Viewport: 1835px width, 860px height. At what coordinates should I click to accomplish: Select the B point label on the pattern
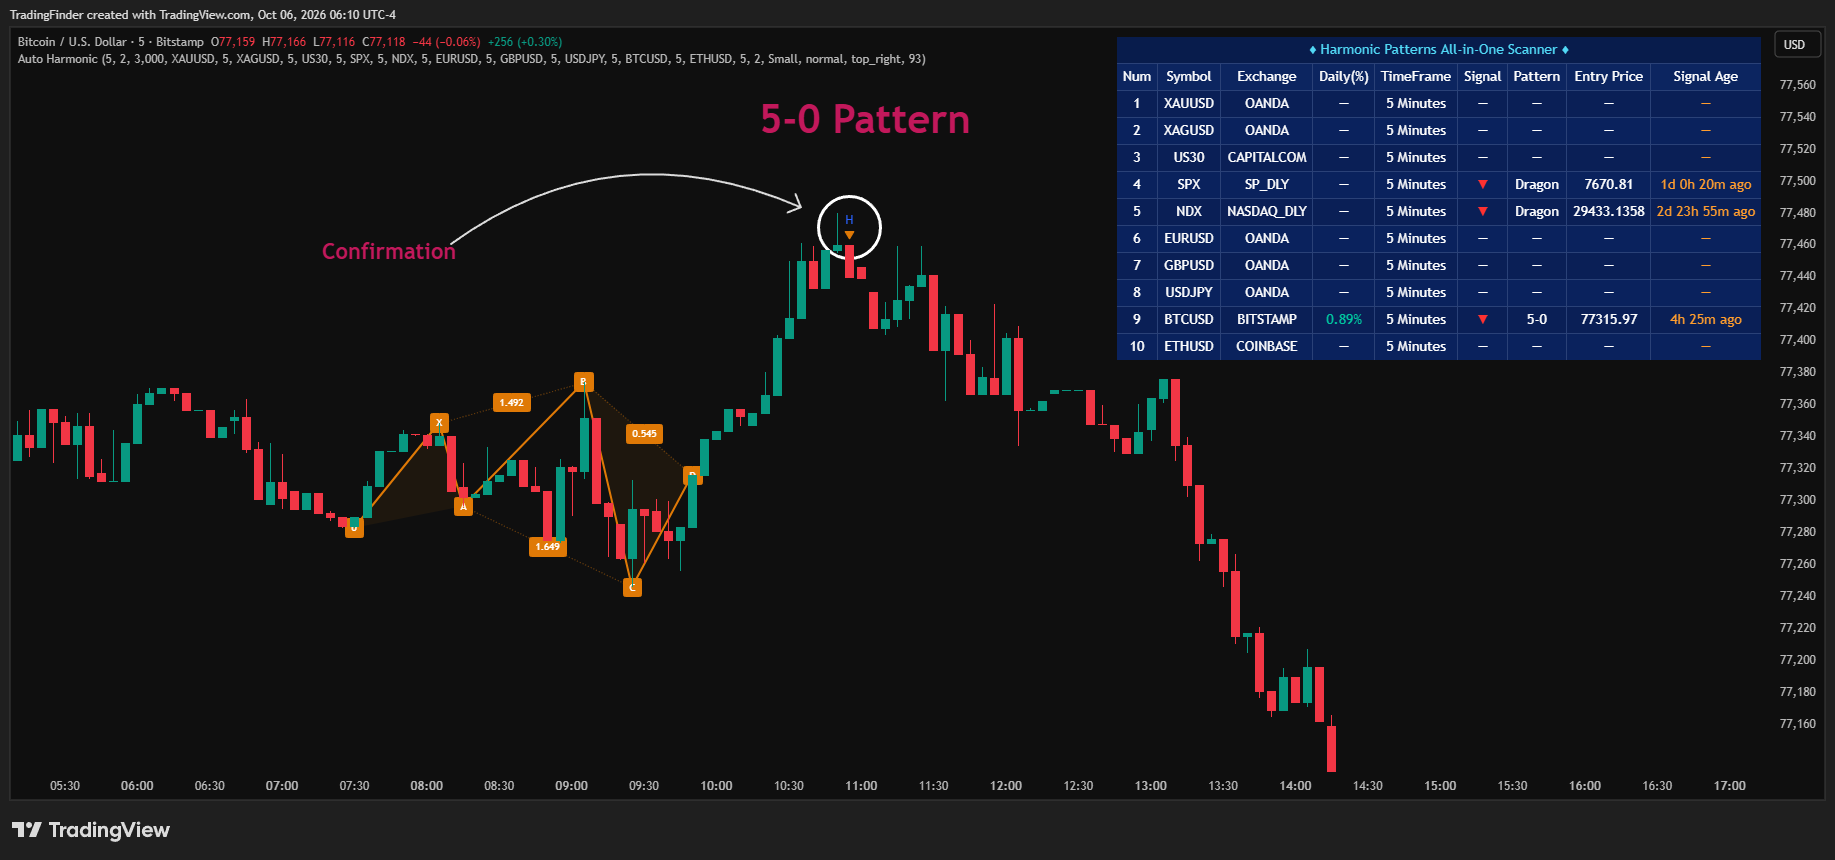584,382
